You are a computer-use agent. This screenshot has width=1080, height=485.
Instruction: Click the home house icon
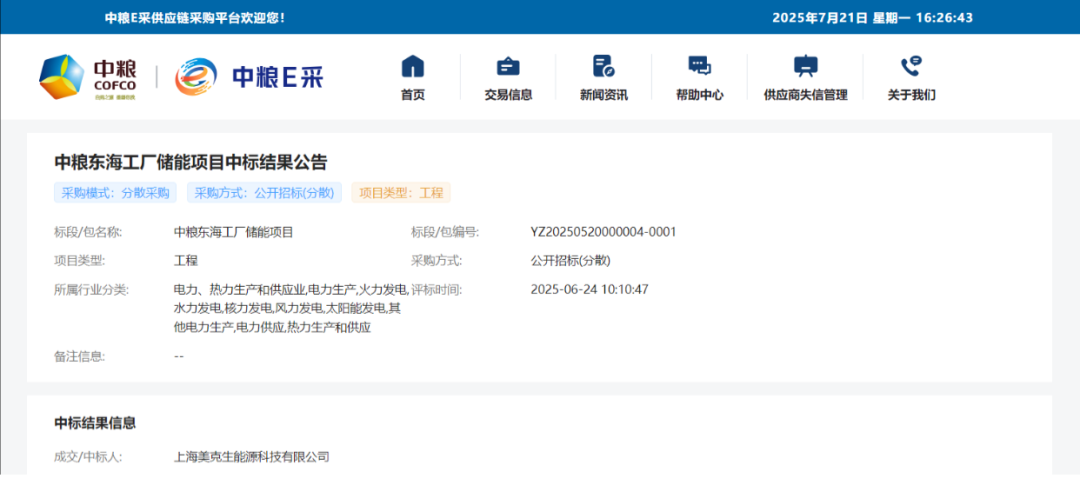[413, 67]
